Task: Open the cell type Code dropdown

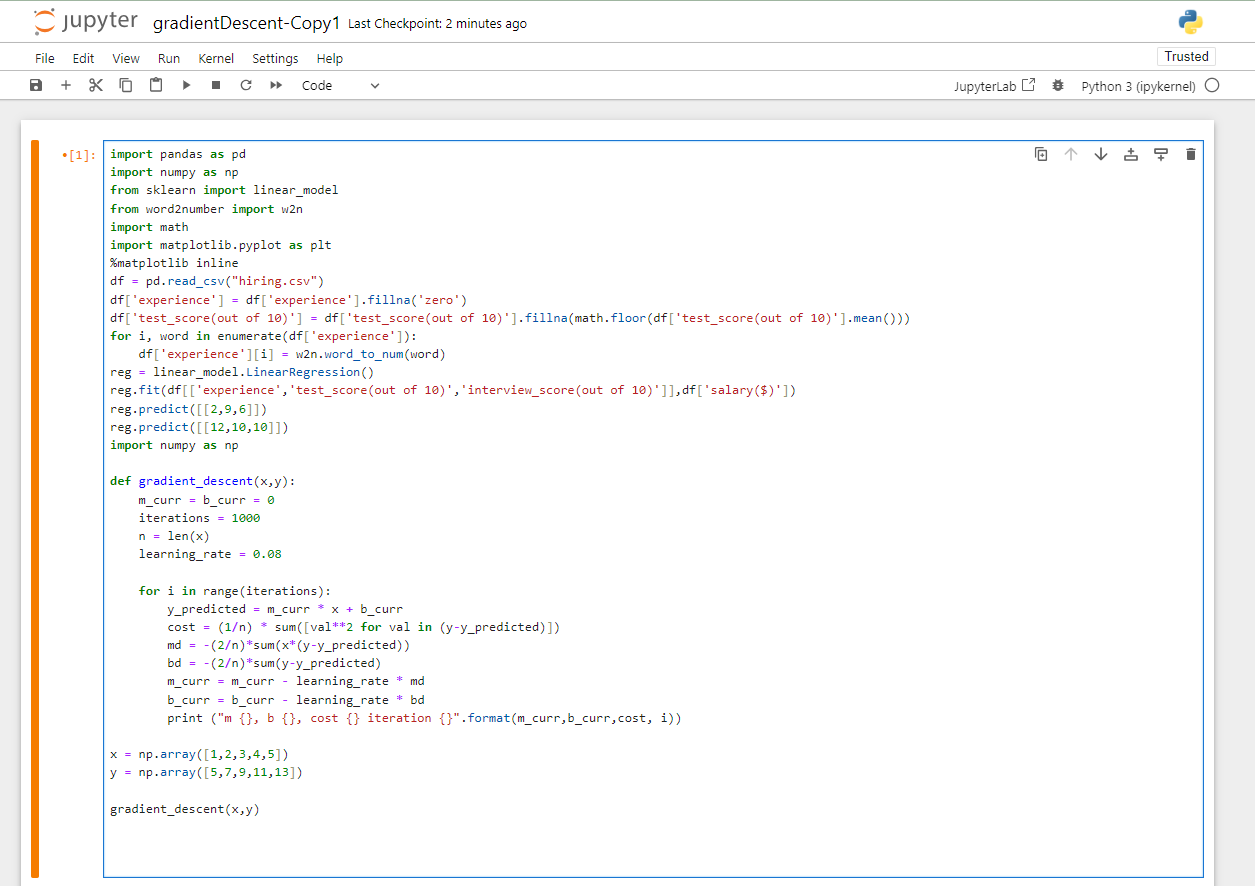Action: tap(341, 86)
